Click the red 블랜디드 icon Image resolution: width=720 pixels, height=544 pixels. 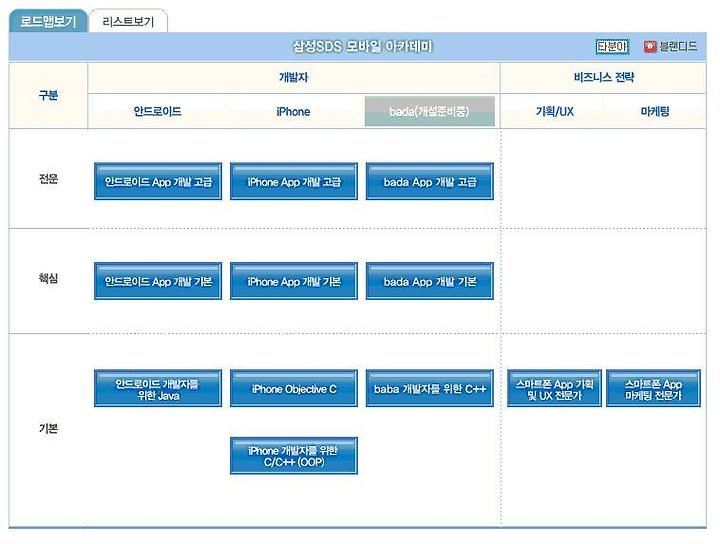[650, 46]
